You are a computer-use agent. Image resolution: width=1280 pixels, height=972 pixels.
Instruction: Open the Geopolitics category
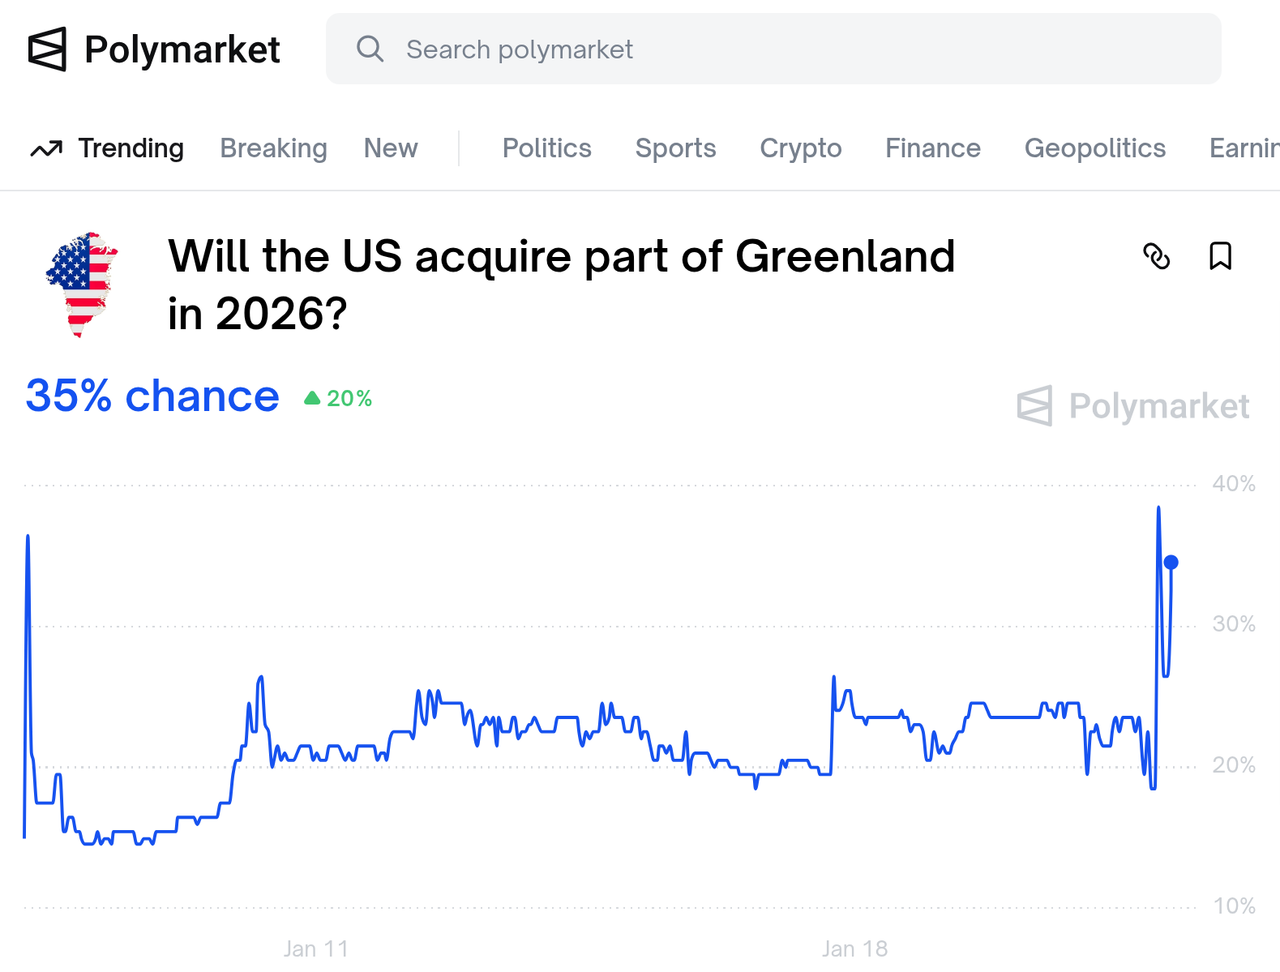(x=1095, y=148)
